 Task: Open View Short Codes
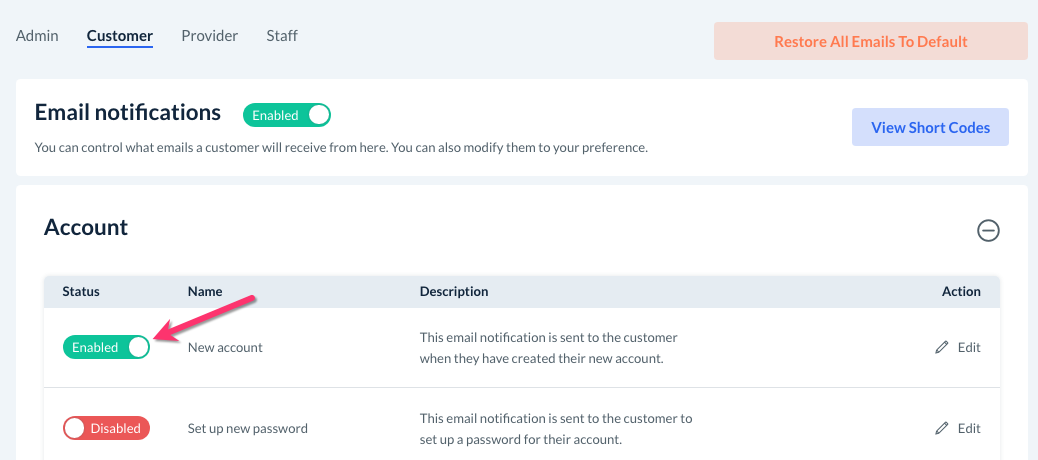click(930, 127)
